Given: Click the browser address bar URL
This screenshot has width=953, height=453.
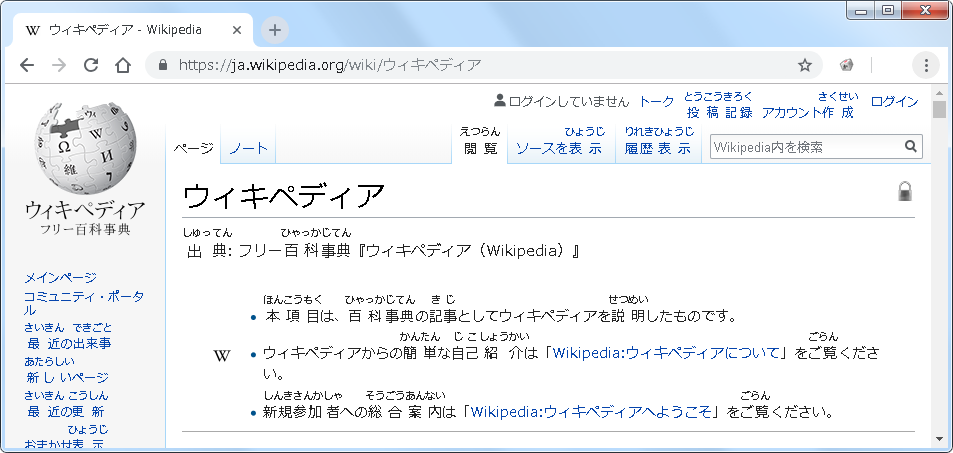Looking at the screenshot, I should click(330, 65).
